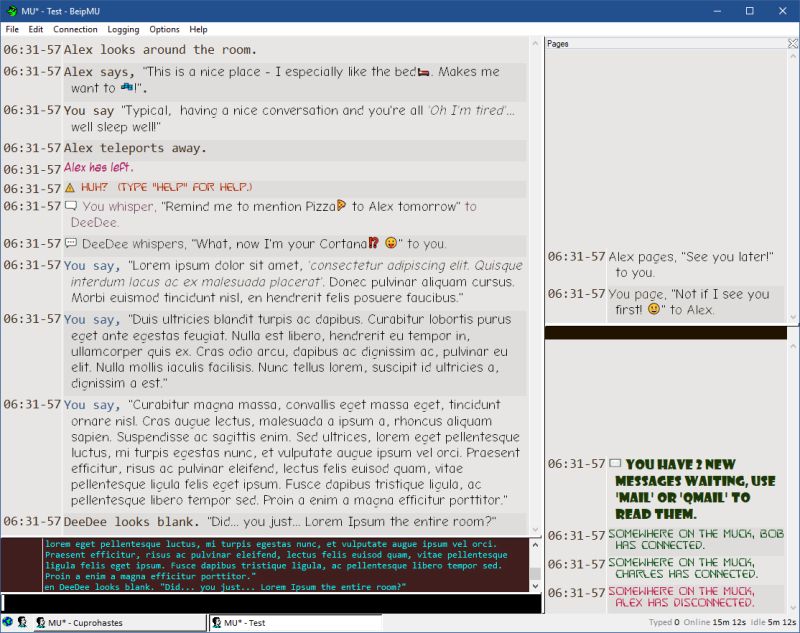Open the Edit menu
Viewport: 800px width, 633px height.
tap(36, 29)
